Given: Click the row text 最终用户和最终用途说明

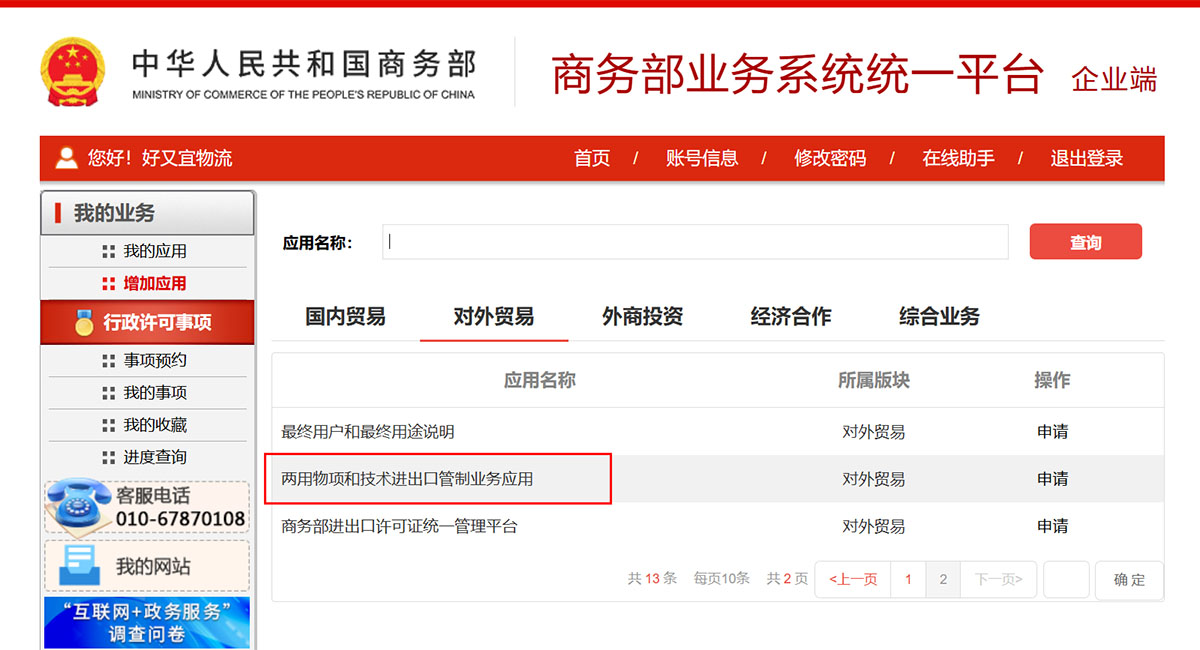Looking at the screenshot, I should [368, 432].
